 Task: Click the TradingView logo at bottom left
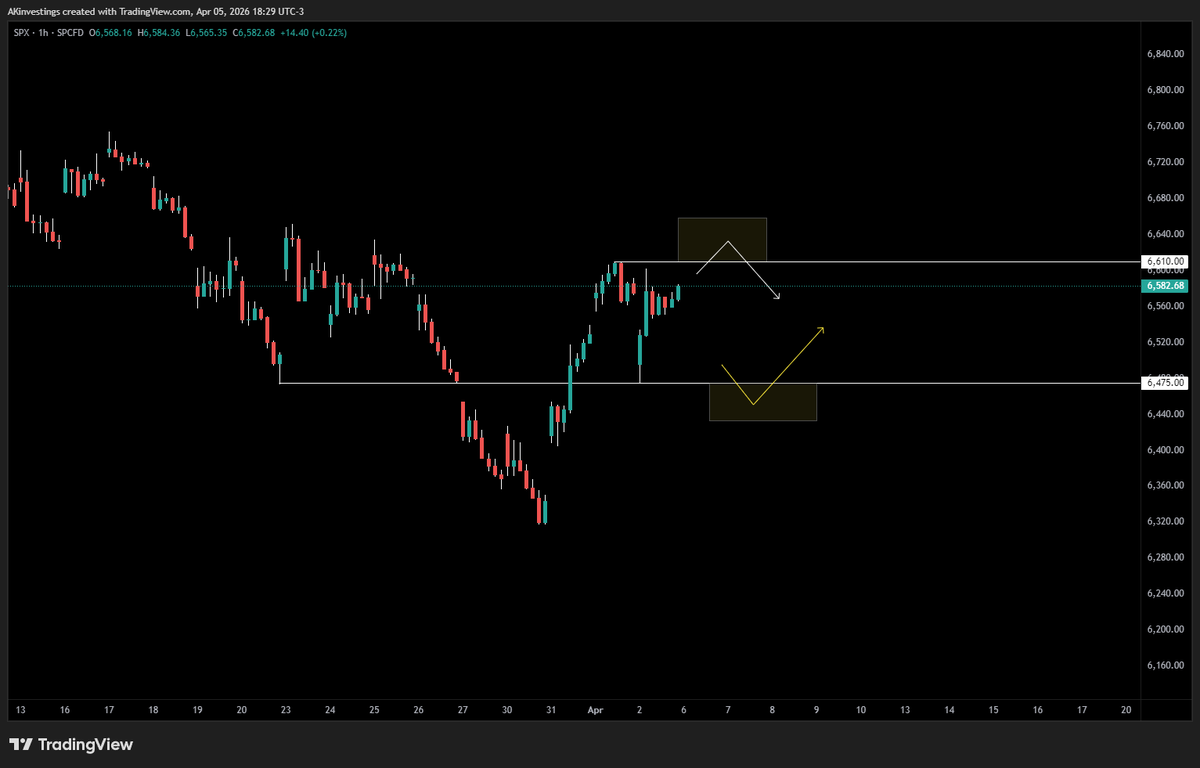(70, 745)
